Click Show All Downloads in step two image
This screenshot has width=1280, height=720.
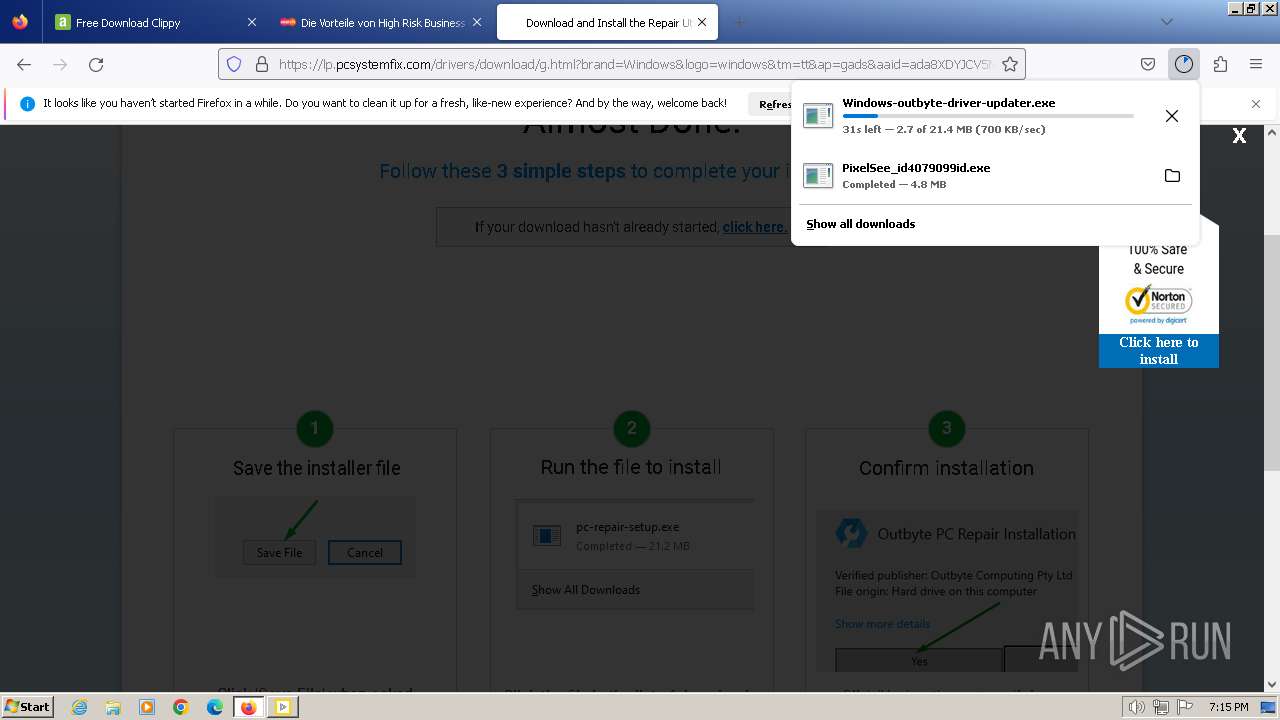coord(586,590)
